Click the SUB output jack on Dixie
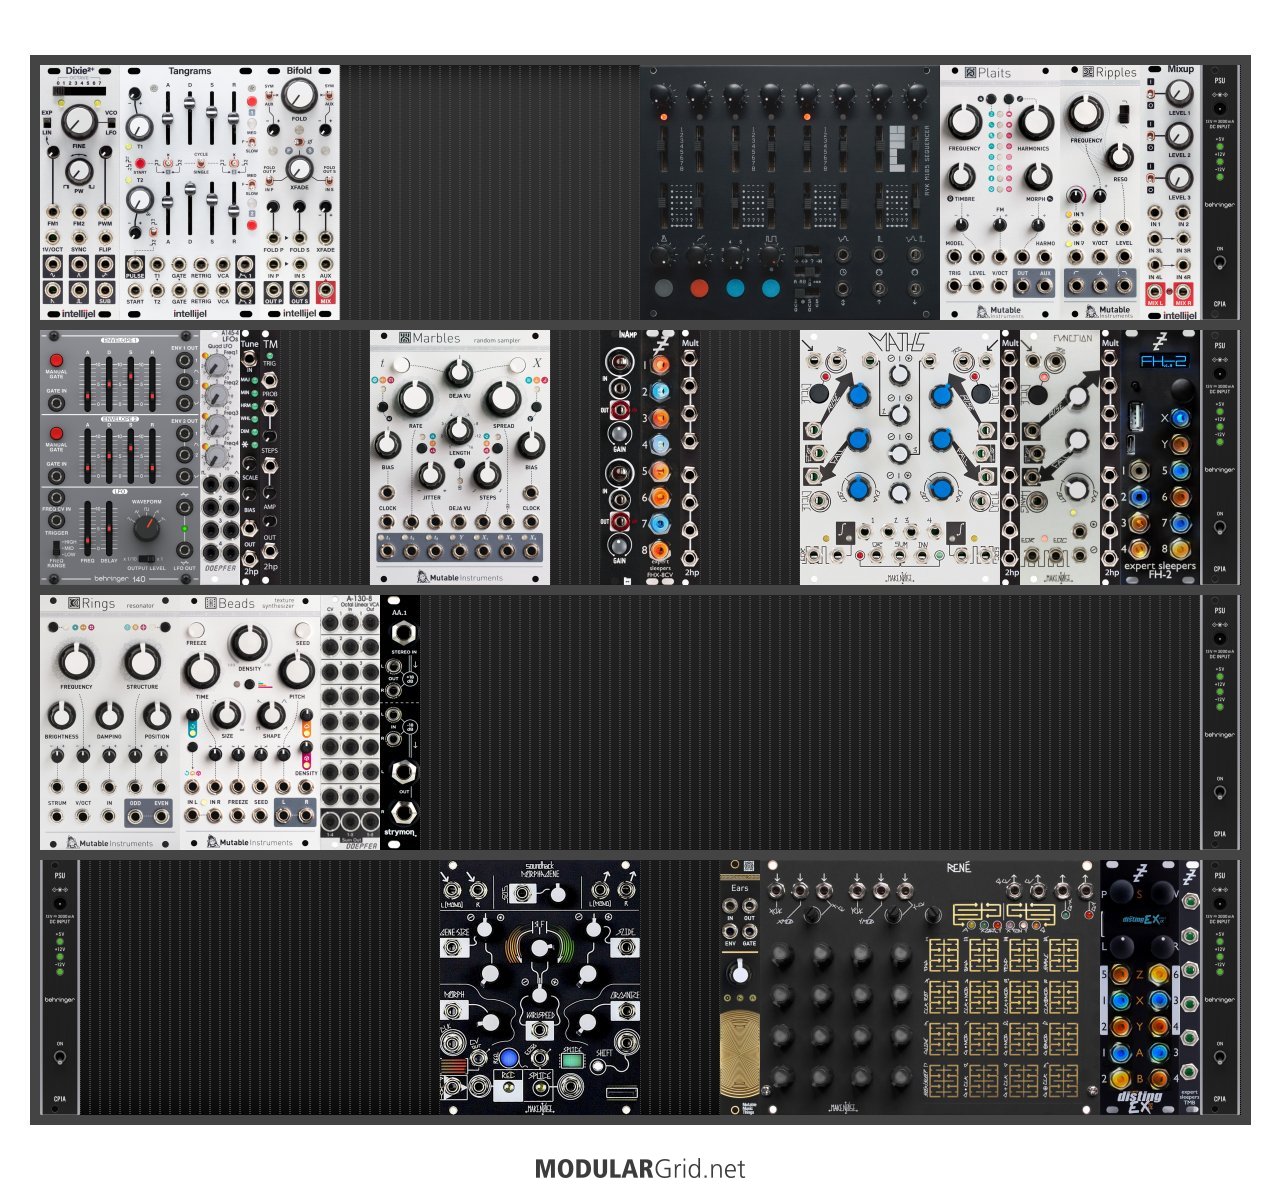The height and width of the screenshot is (1190, 1281). (105, 289)
